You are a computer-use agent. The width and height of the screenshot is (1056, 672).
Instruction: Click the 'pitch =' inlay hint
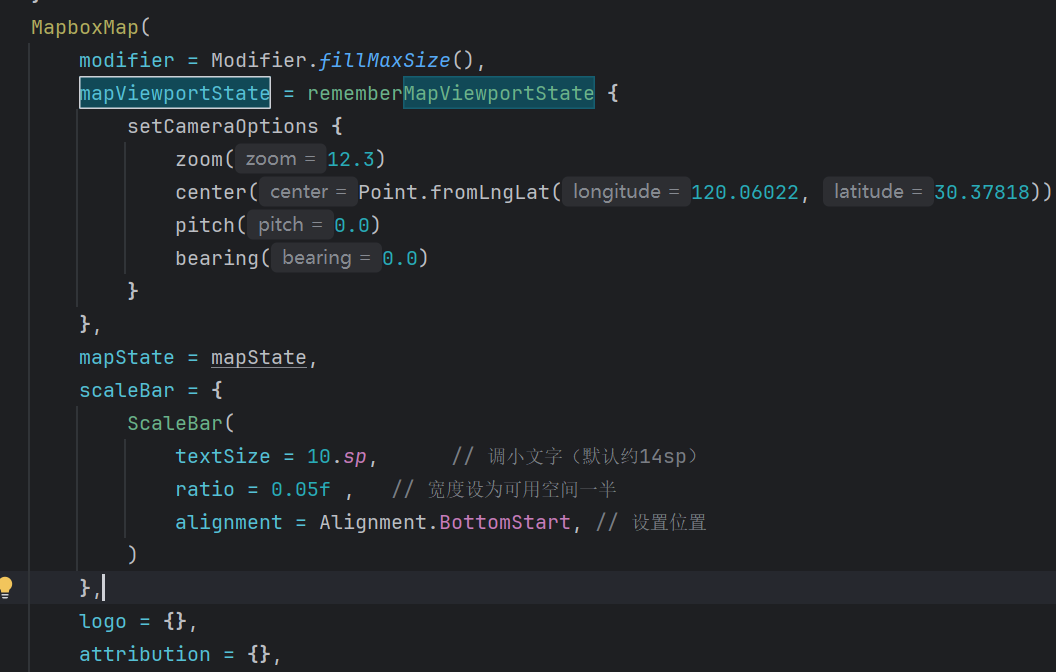(x=289, y=225)
